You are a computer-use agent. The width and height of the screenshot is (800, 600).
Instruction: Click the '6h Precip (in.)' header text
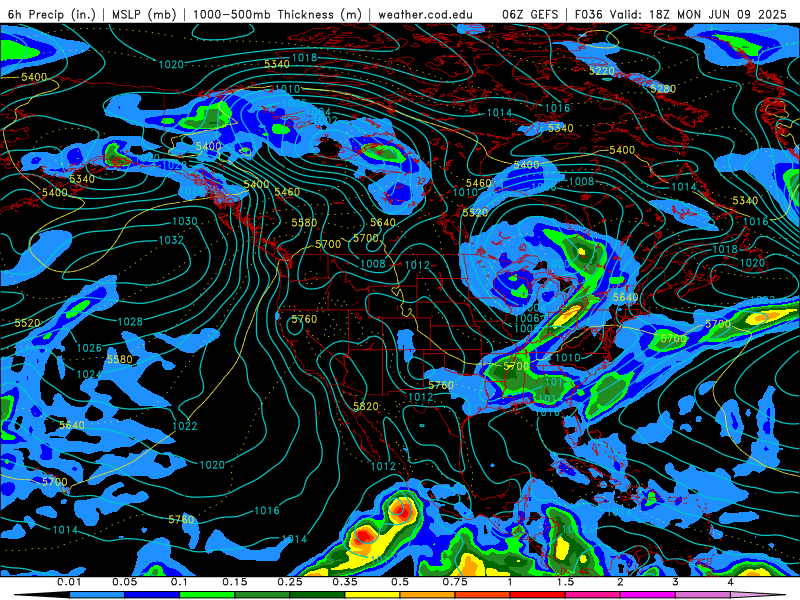52,14
